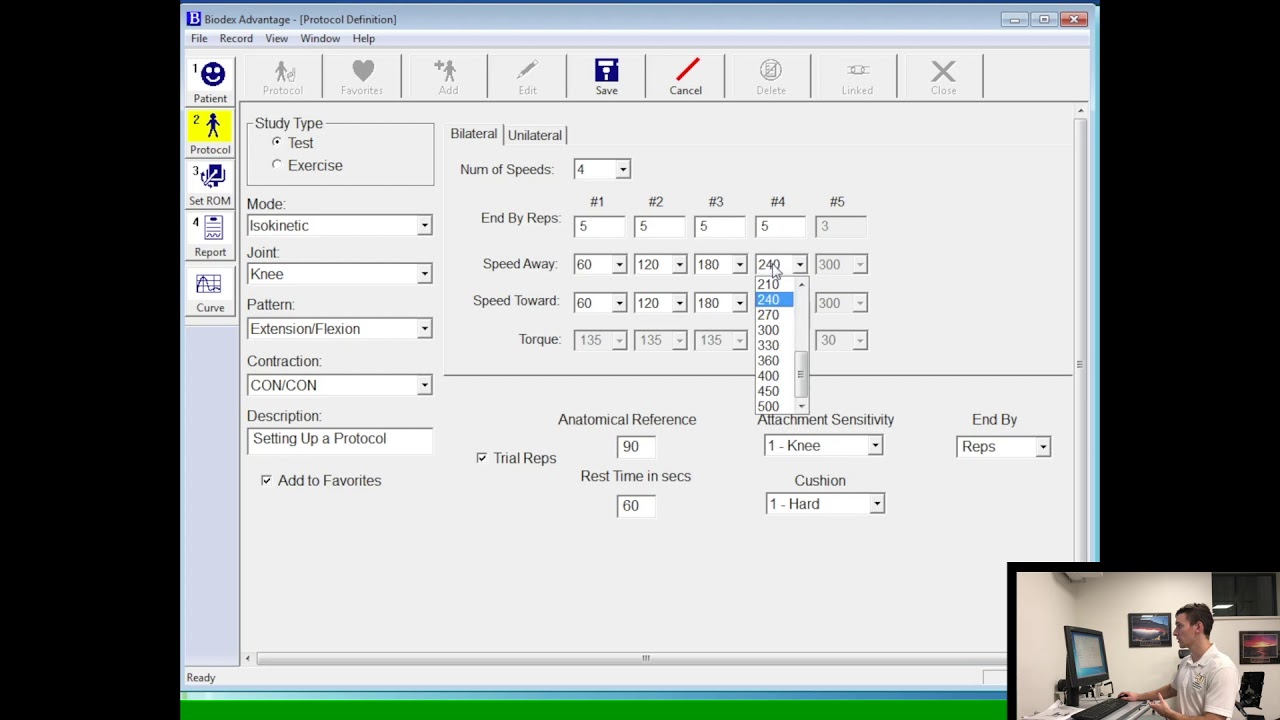
Task: Click the Description text field
Action: pyautogui.click(x=340, y=440)
